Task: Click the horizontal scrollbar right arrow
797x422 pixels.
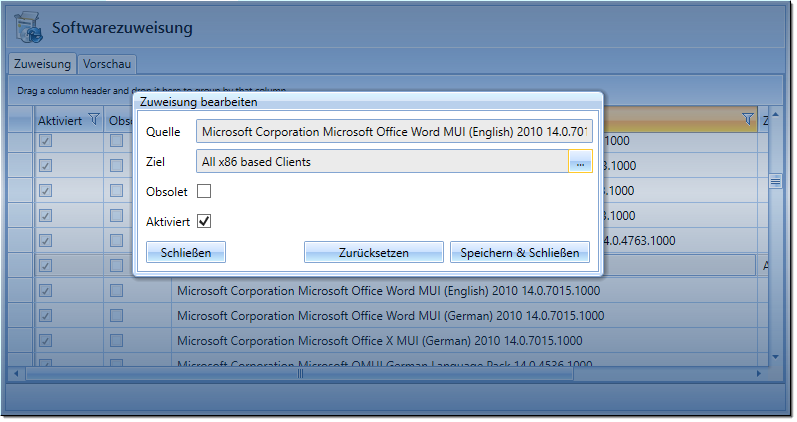Action: pyautogui.click(x=758, y=374)
